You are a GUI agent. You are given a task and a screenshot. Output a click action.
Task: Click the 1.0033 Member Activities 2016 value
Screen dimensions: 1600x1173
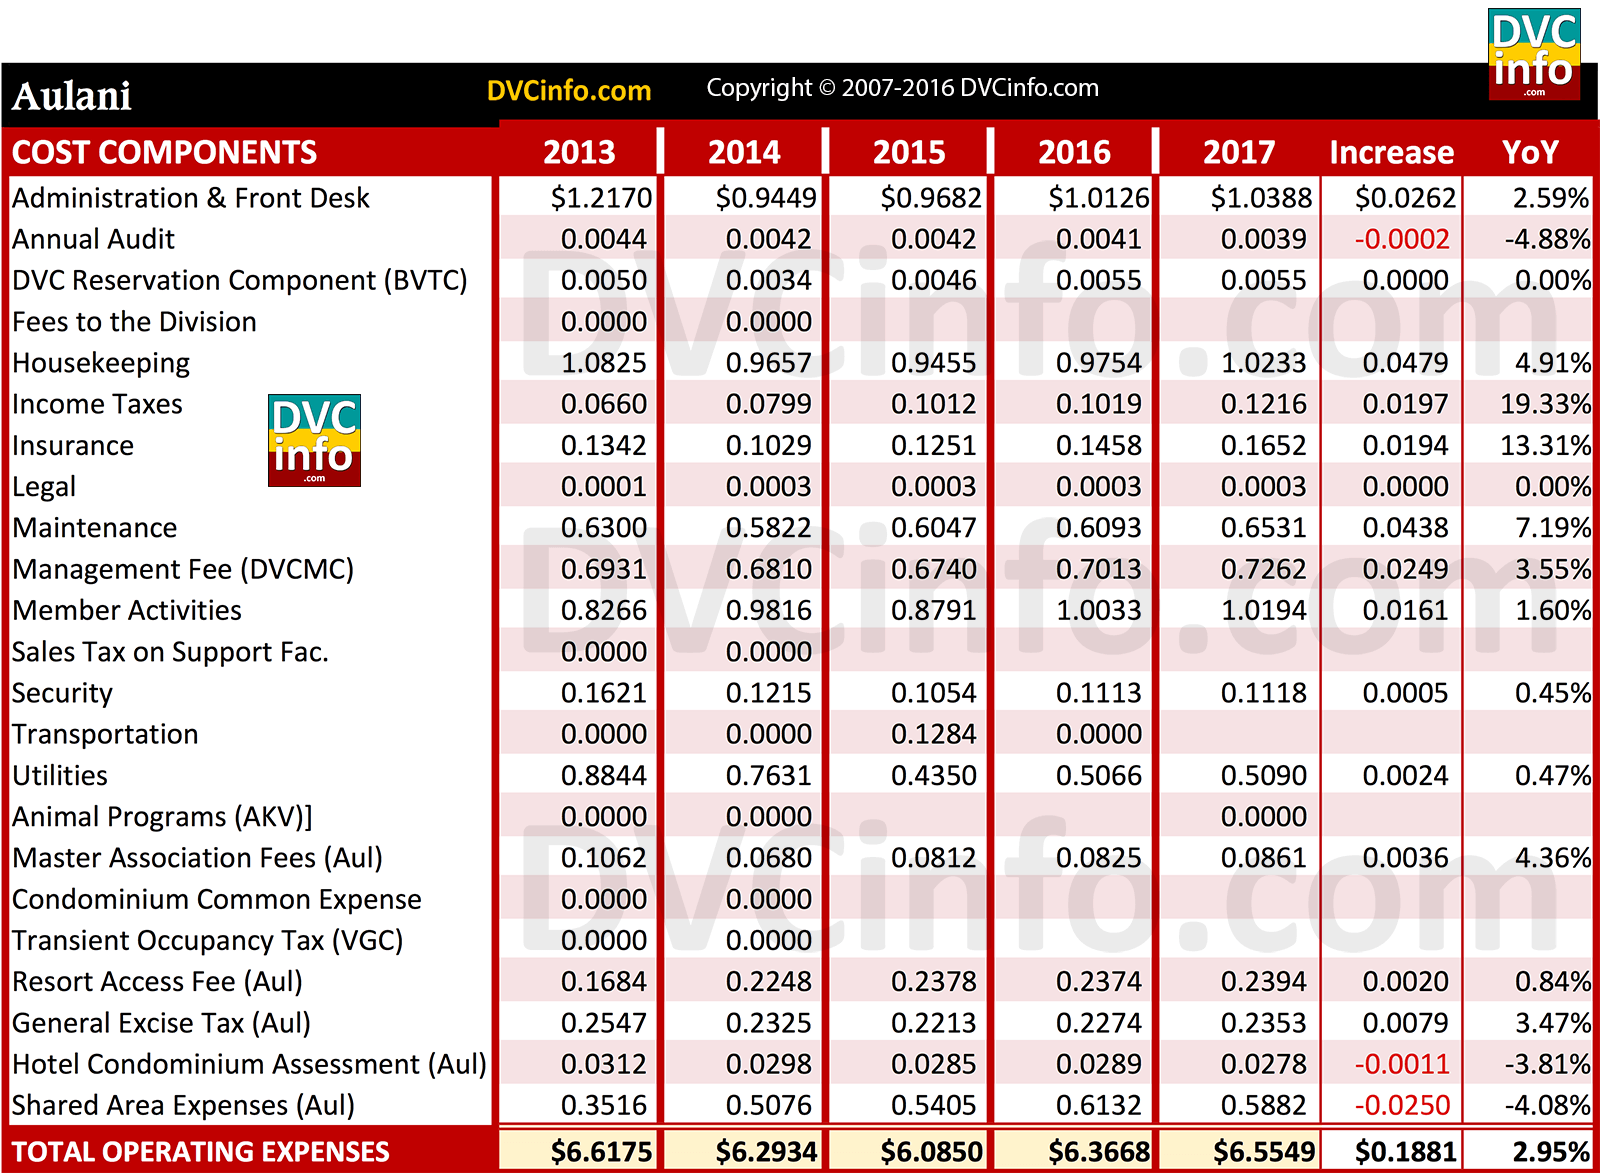coord(1099,610)
